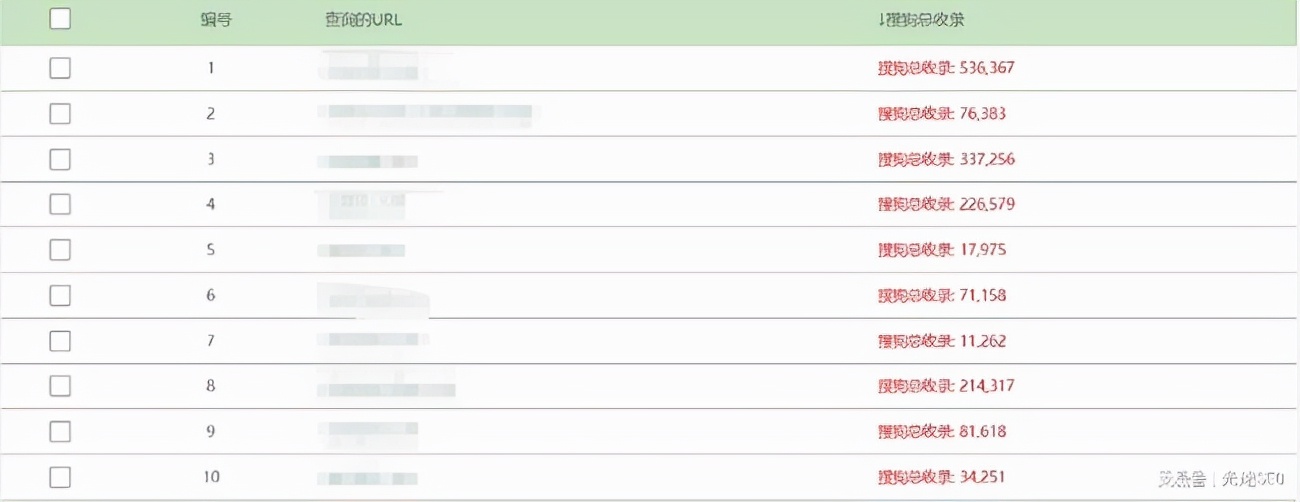1300x502 pixels.
Task: Open the blurred URL in row 8
Action: coord(387,387)
